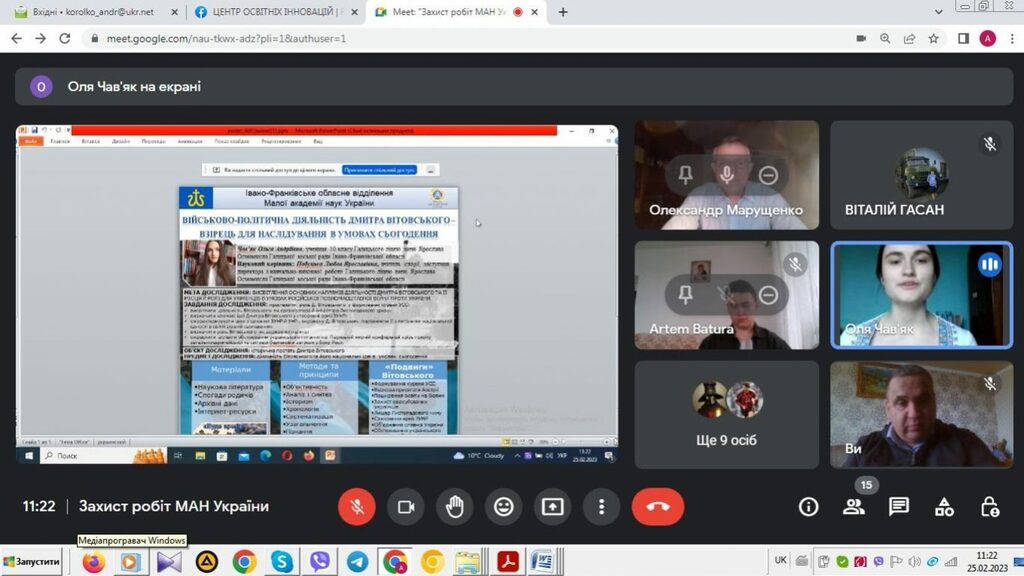
Task: Open the meeting details info icon
Action: click(808, 507)
